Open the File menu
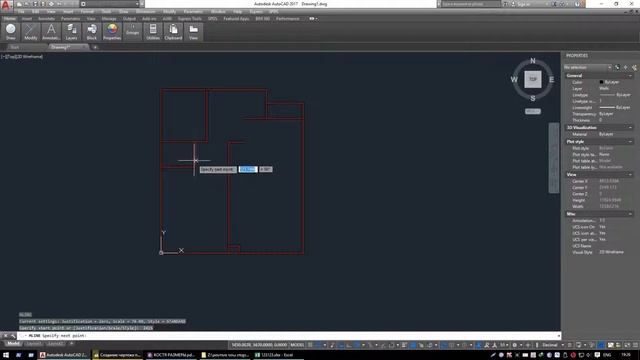 [21, 12]
